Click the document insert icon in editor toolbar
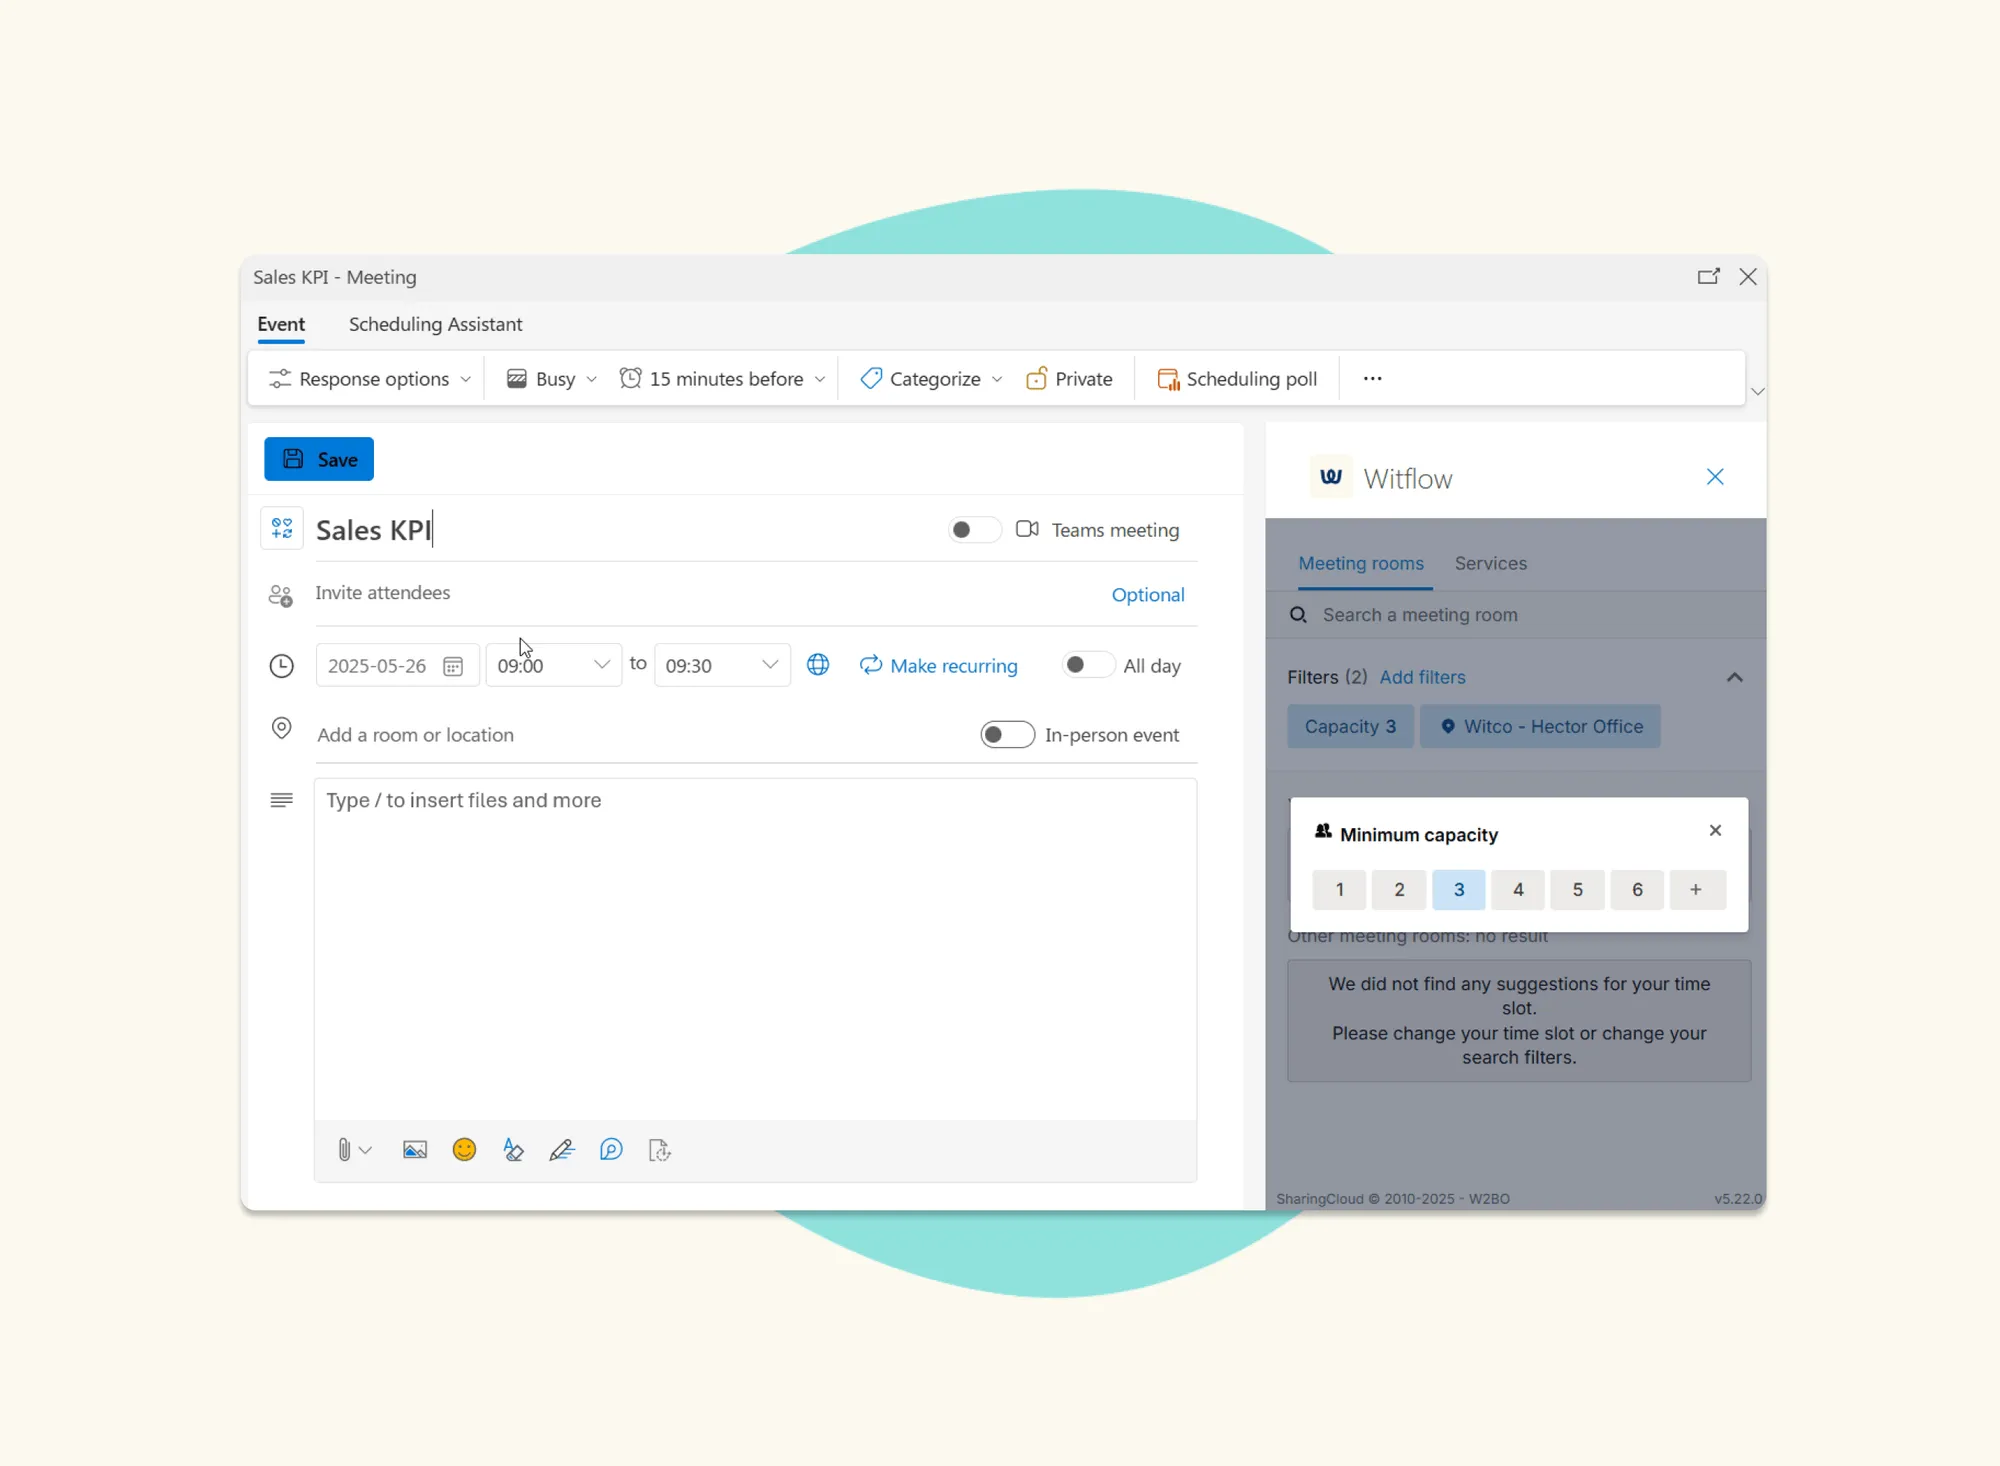This screenshot has width=2000, height=1466. point(660,1150)
